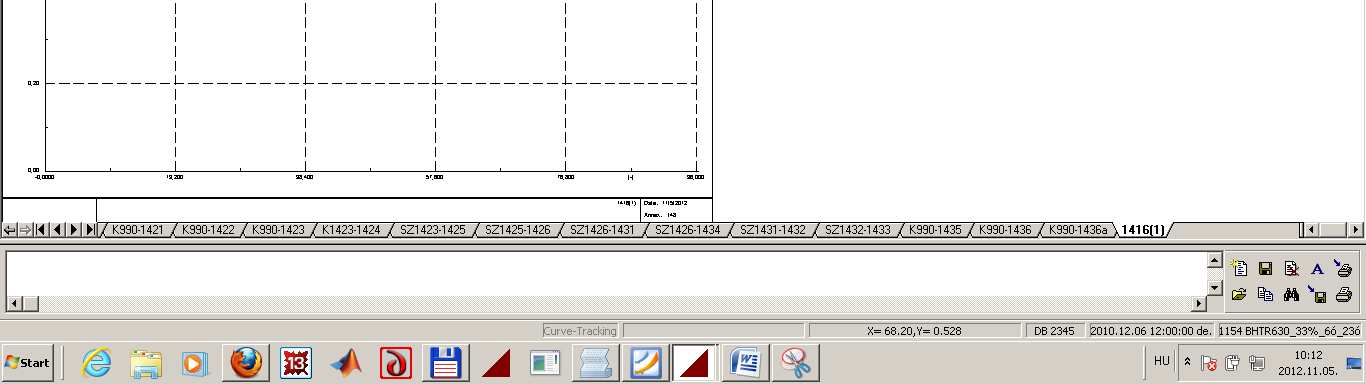Click the first dark red triangle taskbar icon

tap(496, 363)
